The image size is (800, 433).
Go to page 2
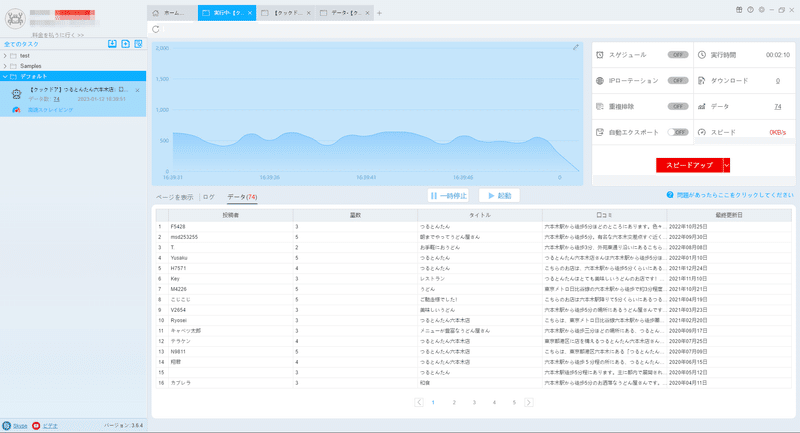coord(454,402)
